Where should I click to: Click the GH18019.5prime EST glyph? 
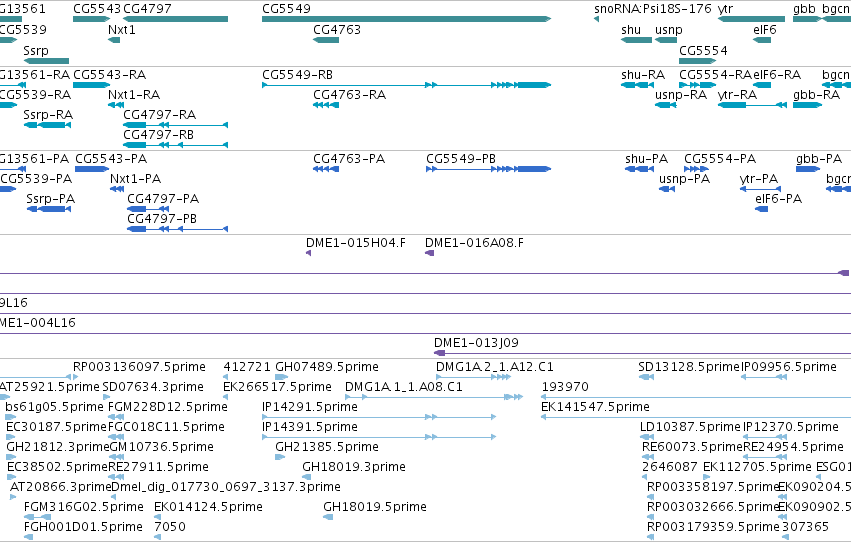(328, 517)
